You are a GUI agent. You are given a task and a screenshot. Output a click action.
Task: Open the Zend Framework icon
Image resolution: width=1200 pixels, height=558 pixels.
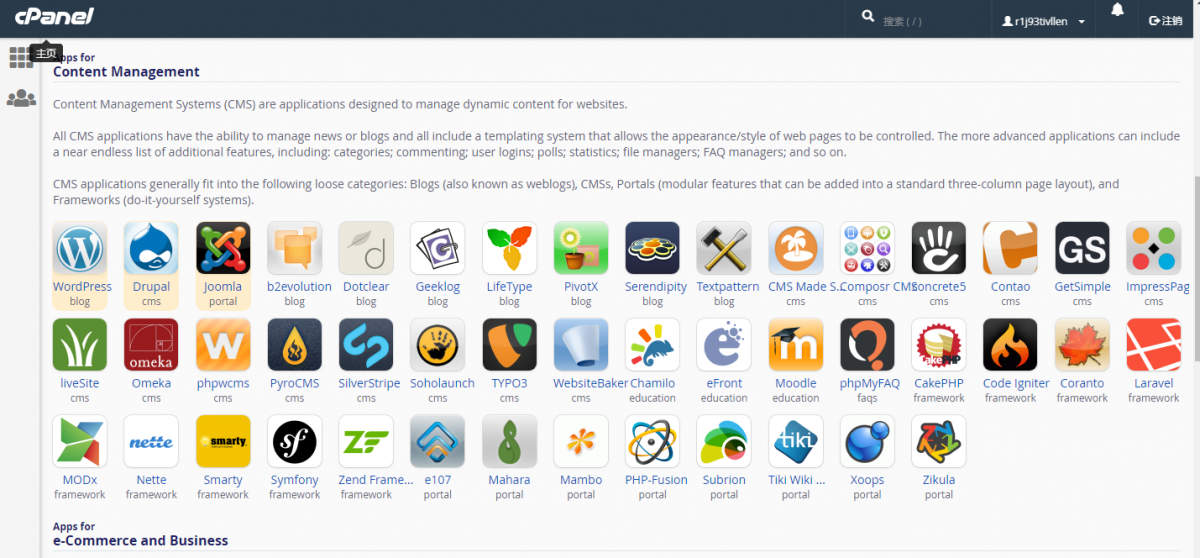click(366, 441)
